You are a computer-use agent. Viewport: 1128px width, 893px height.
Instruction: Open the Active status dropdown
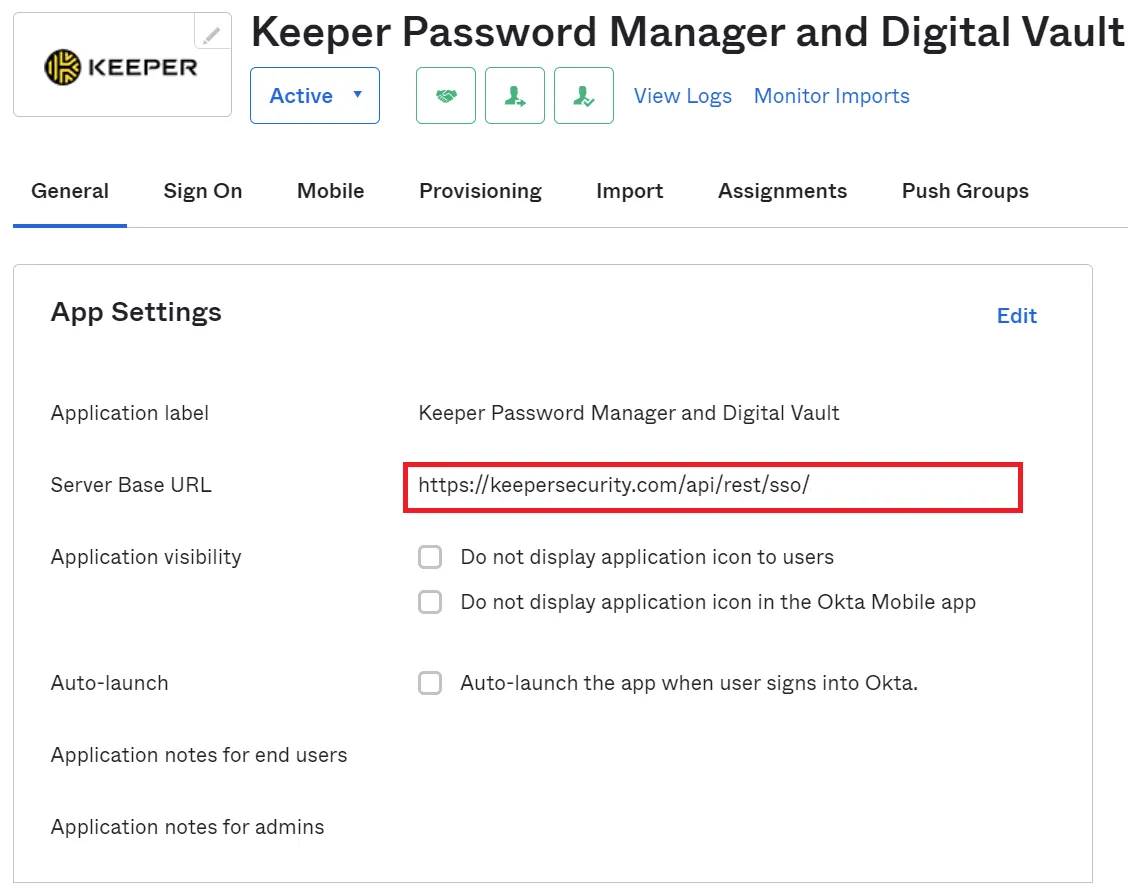coord(315,96)
